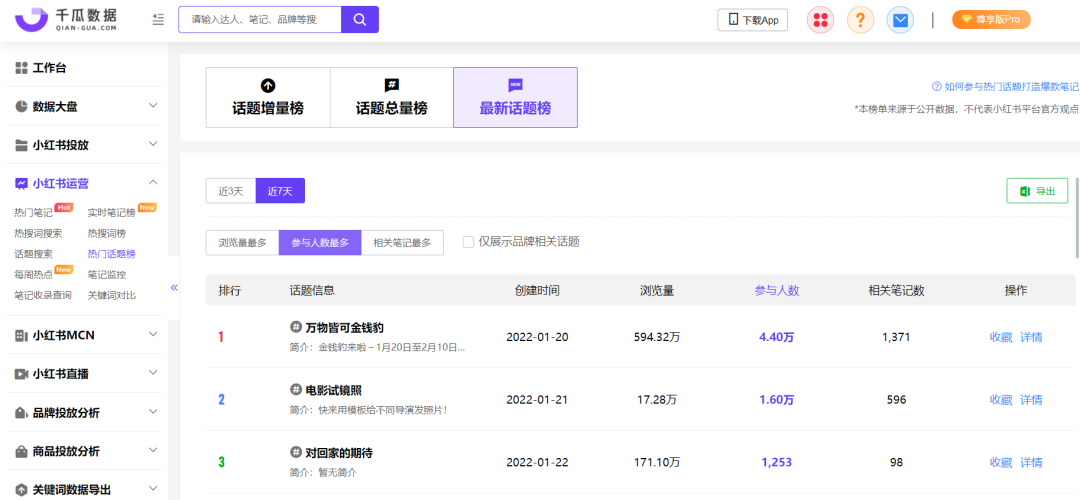Collapse 小红书运营 chevron
This screenshot has width=1080, height=500.
(153, 183)
